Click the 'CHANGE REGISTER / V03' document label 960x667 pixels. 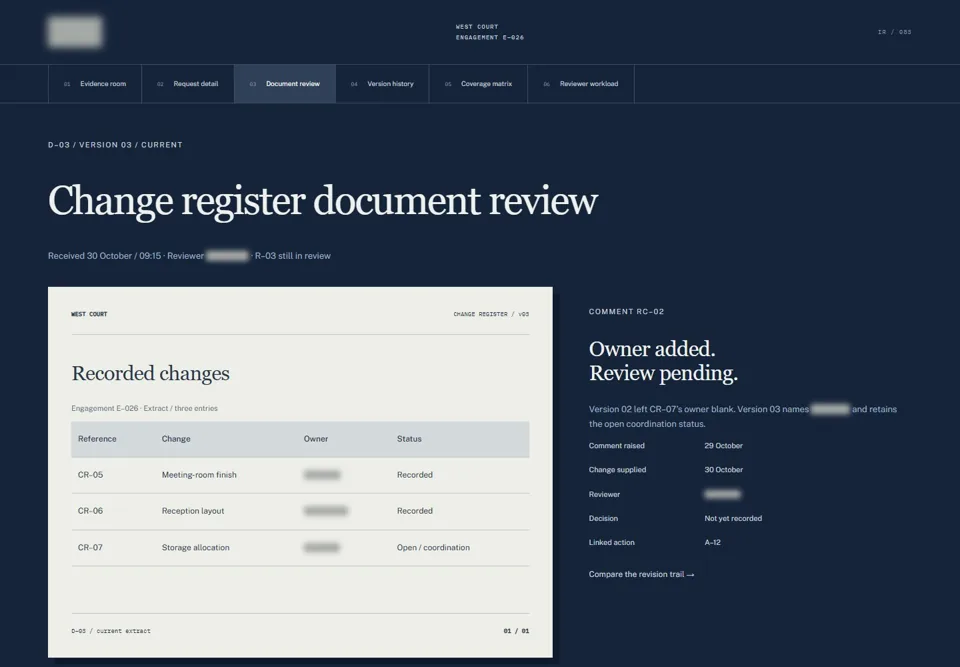(x=491, y=314)
